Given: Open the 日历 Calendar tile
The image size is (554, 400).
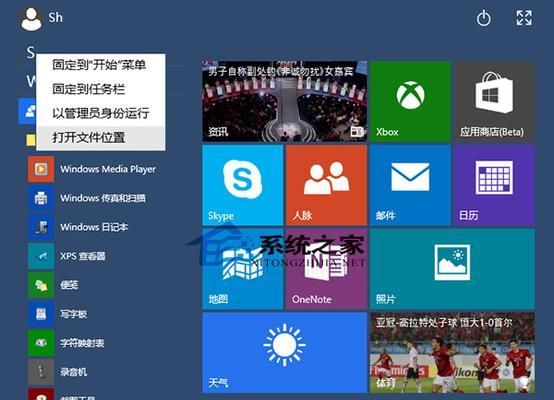Looking at the screenshot, I should point(494,185).
